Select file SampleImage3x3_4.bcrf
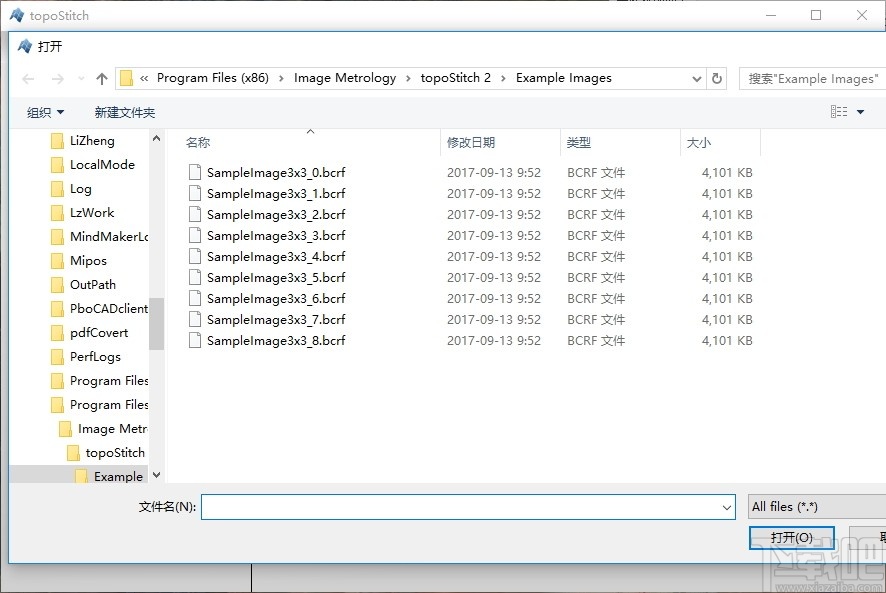The image size is (886, 593). coord(276,256)
